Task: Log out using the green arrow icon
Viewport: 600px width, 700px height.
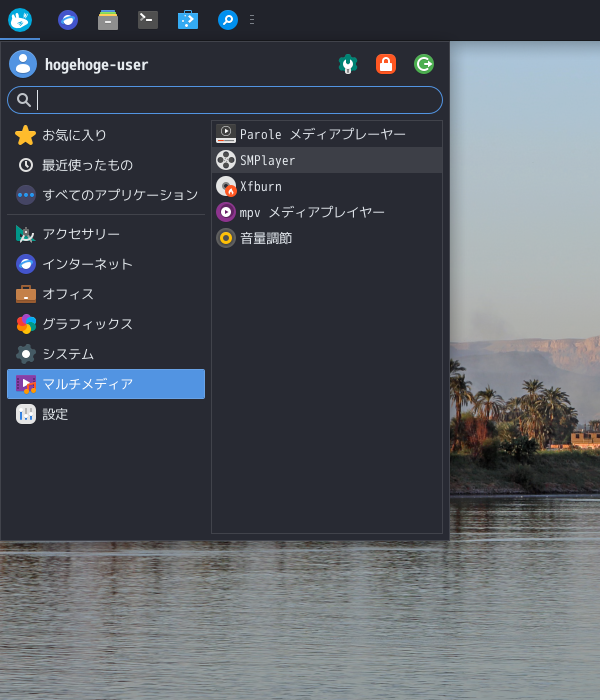Action: coord(424,64)
